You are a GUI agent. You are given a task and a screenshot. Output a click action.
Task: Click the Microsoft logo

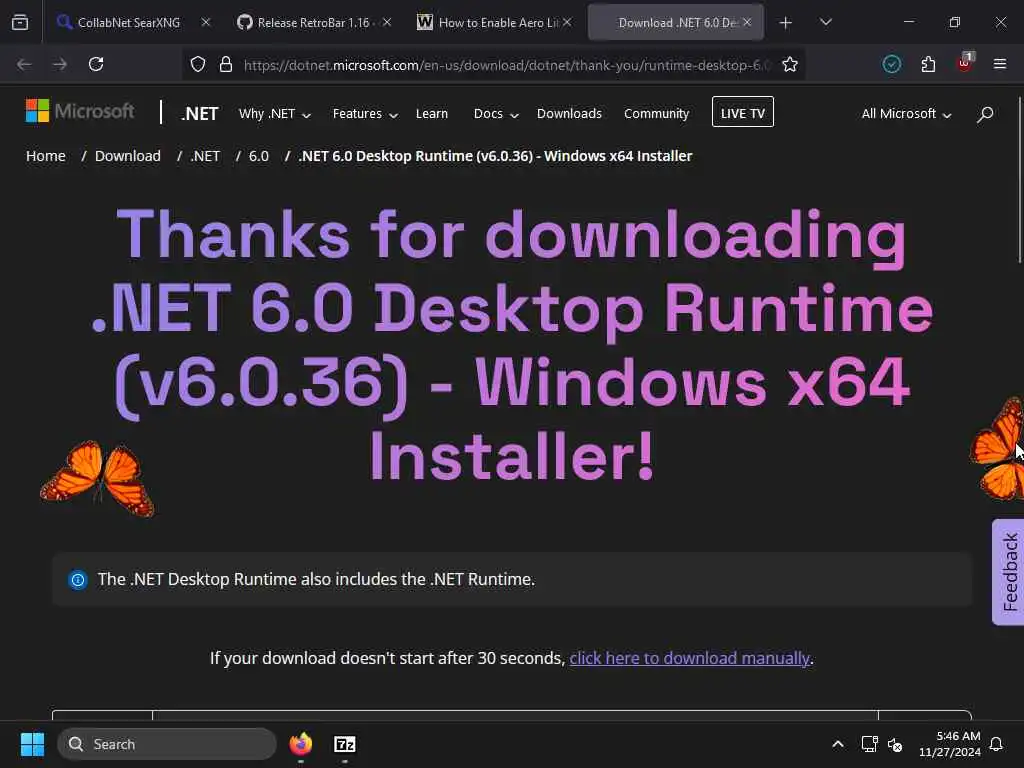pos(80,111)
